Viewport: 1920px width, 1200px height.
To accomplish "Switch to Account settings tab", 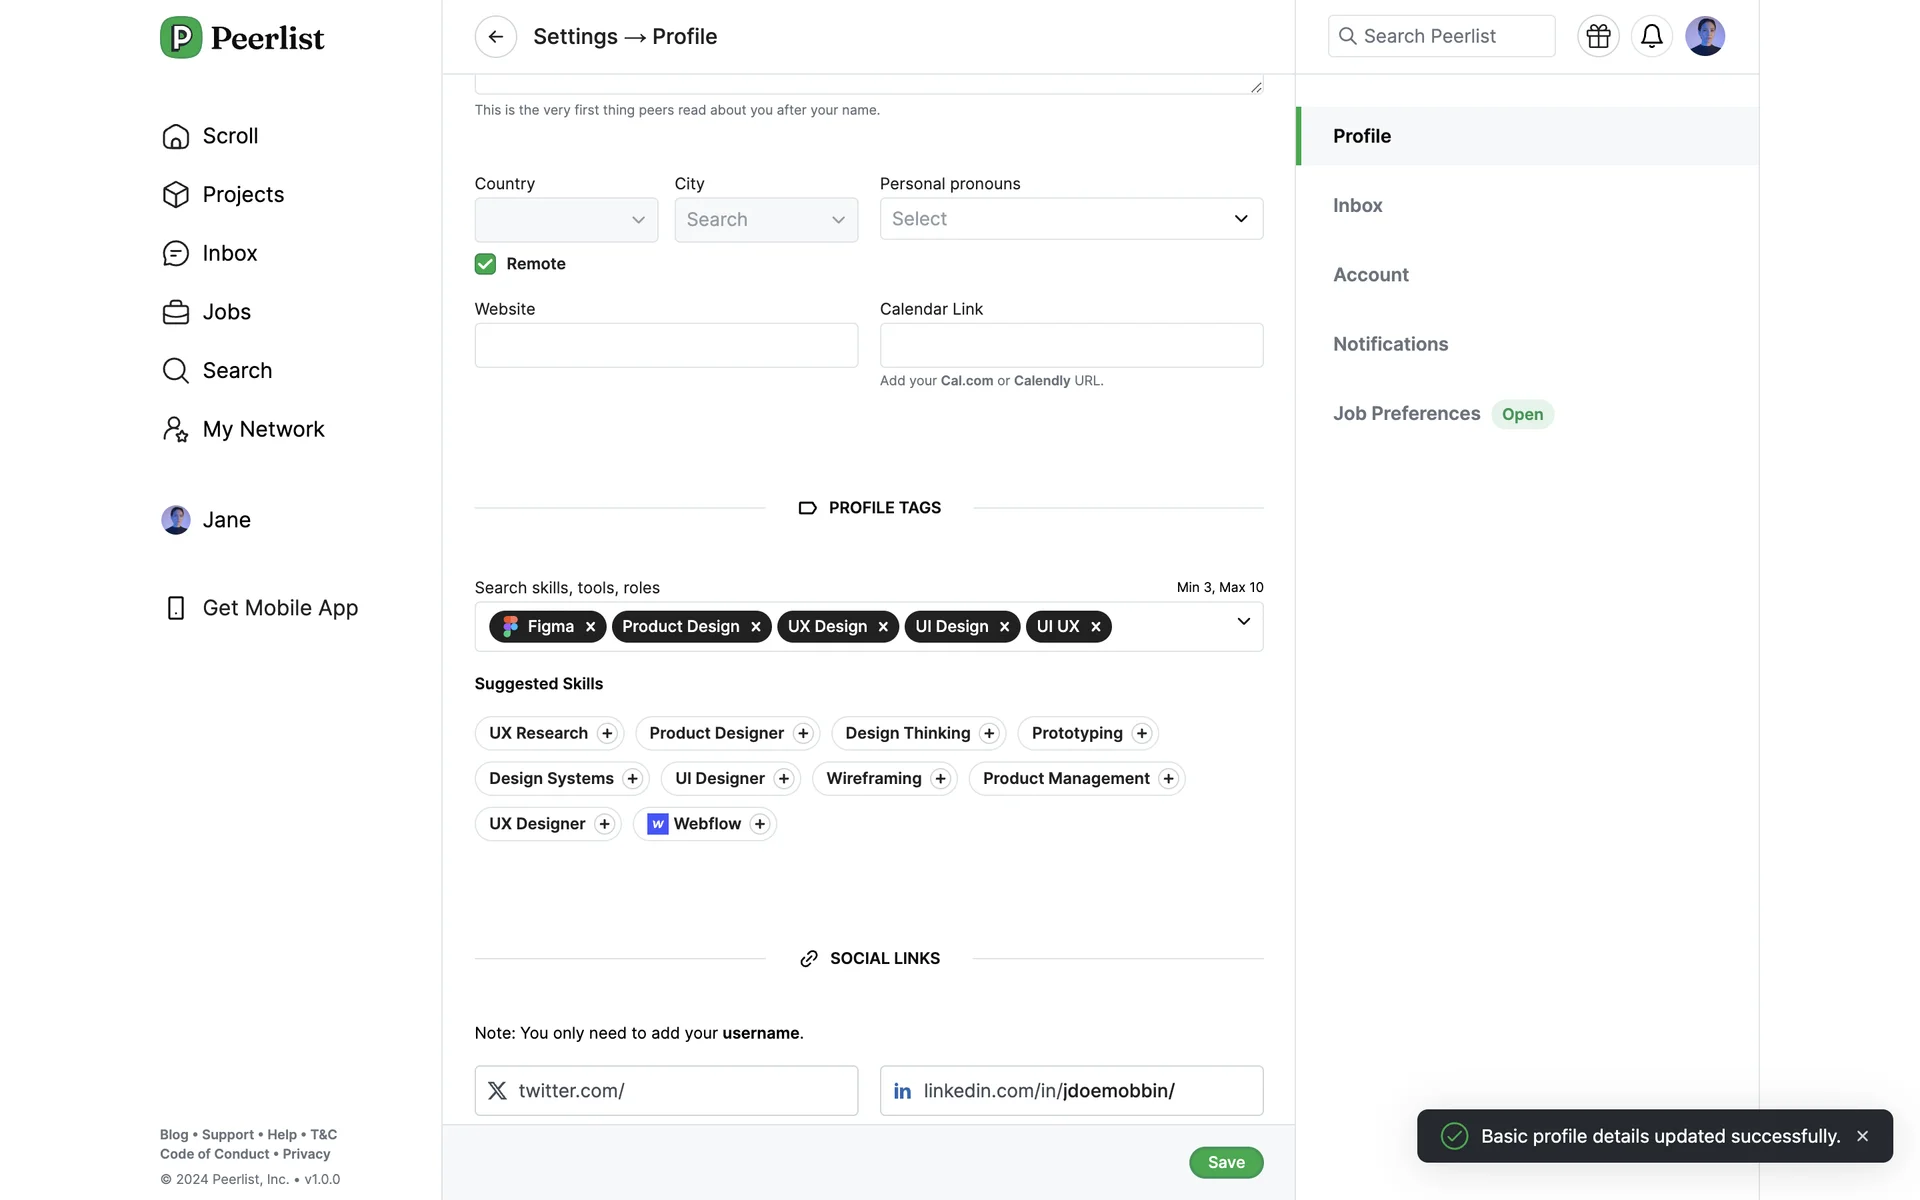I will coord(1370,274).
